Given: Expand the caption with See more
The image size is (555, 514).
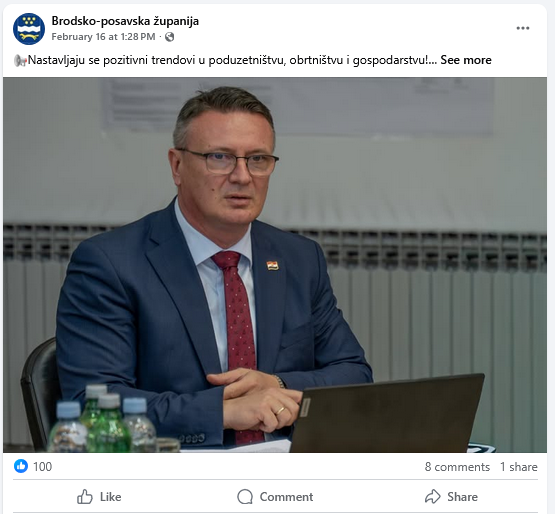Looking at the screenshot, I should point(466,60).
